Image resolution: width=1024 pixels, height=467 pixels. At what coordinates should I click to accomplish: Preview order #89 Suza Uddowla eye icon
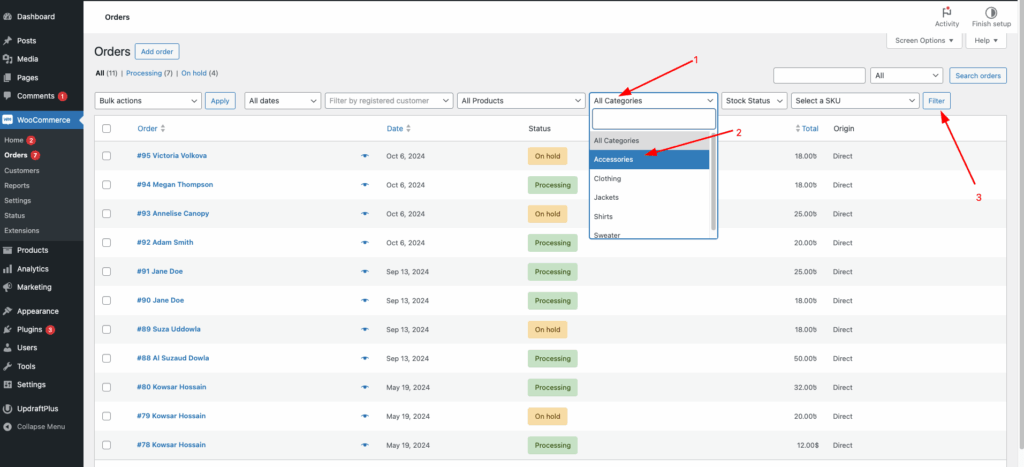point(364,329)
